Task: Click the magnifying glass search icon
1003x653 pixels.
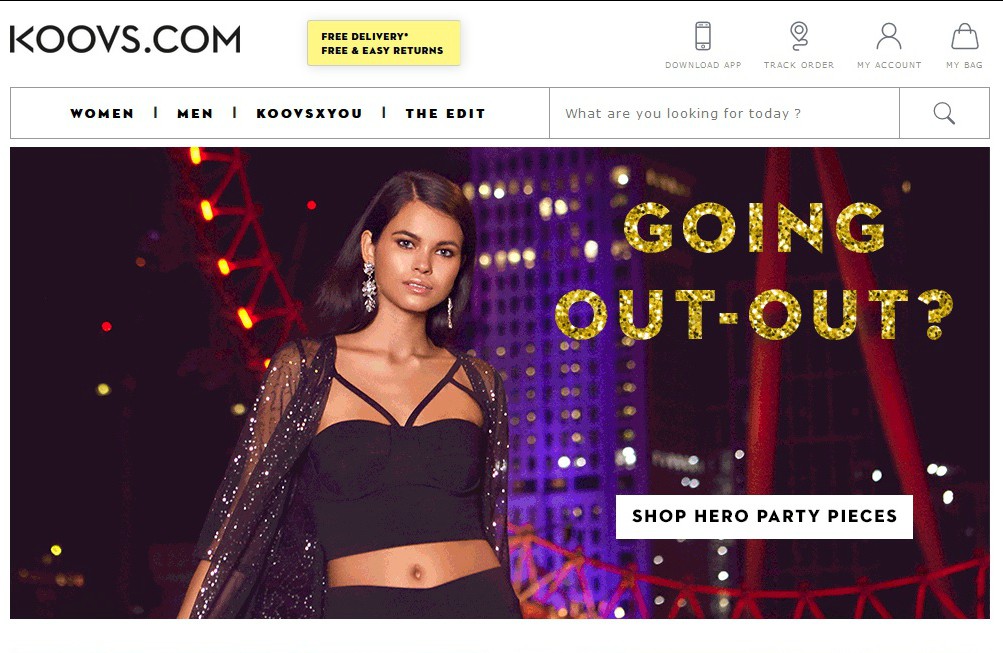Action: tap(944, 113)
